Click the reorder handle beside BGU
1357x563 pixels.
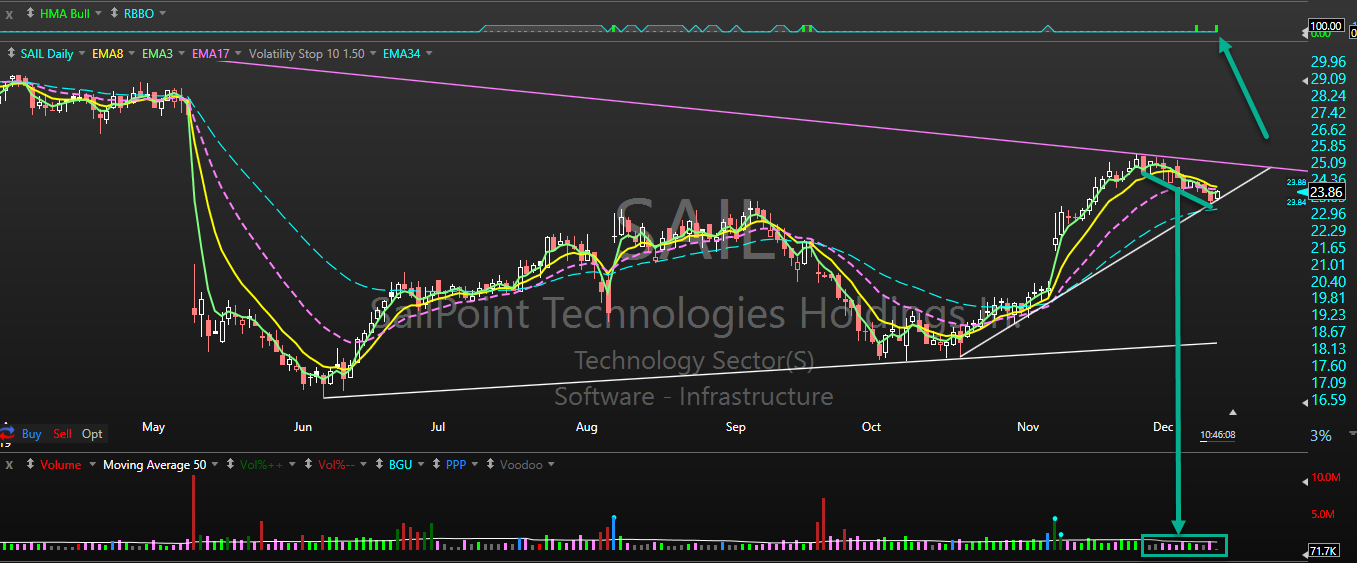pyautogui.click(x=381, y=465)
